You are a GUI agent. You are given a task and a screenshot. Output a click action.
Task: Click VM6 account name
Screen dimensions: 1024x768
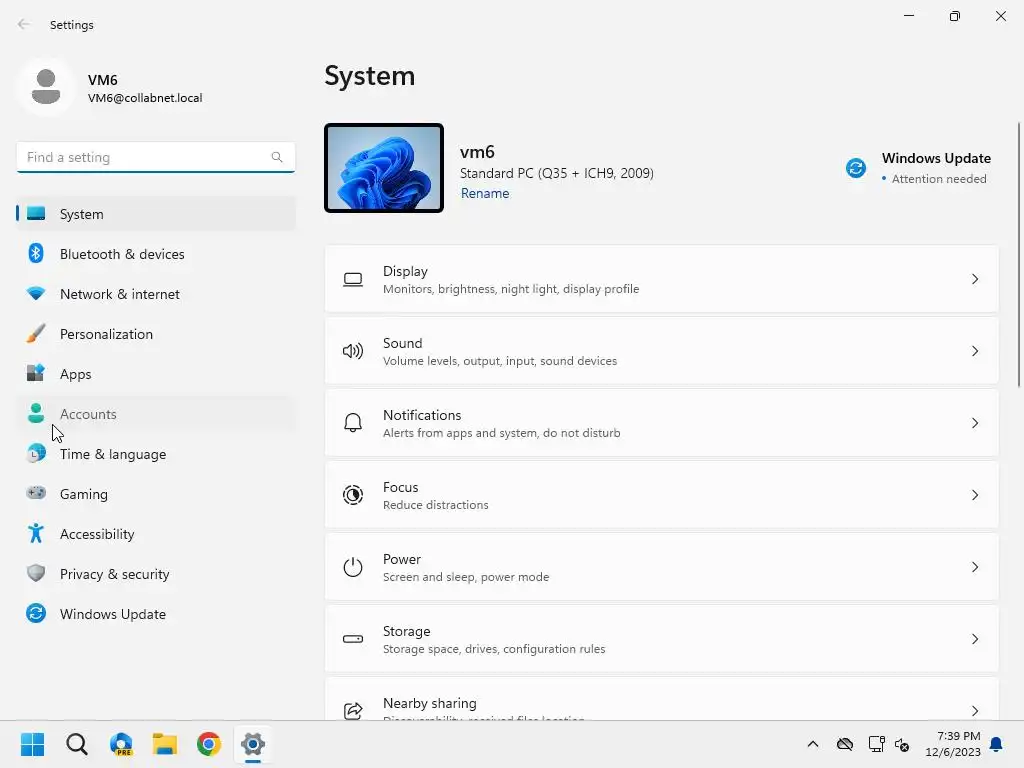(x=103, y=80)
